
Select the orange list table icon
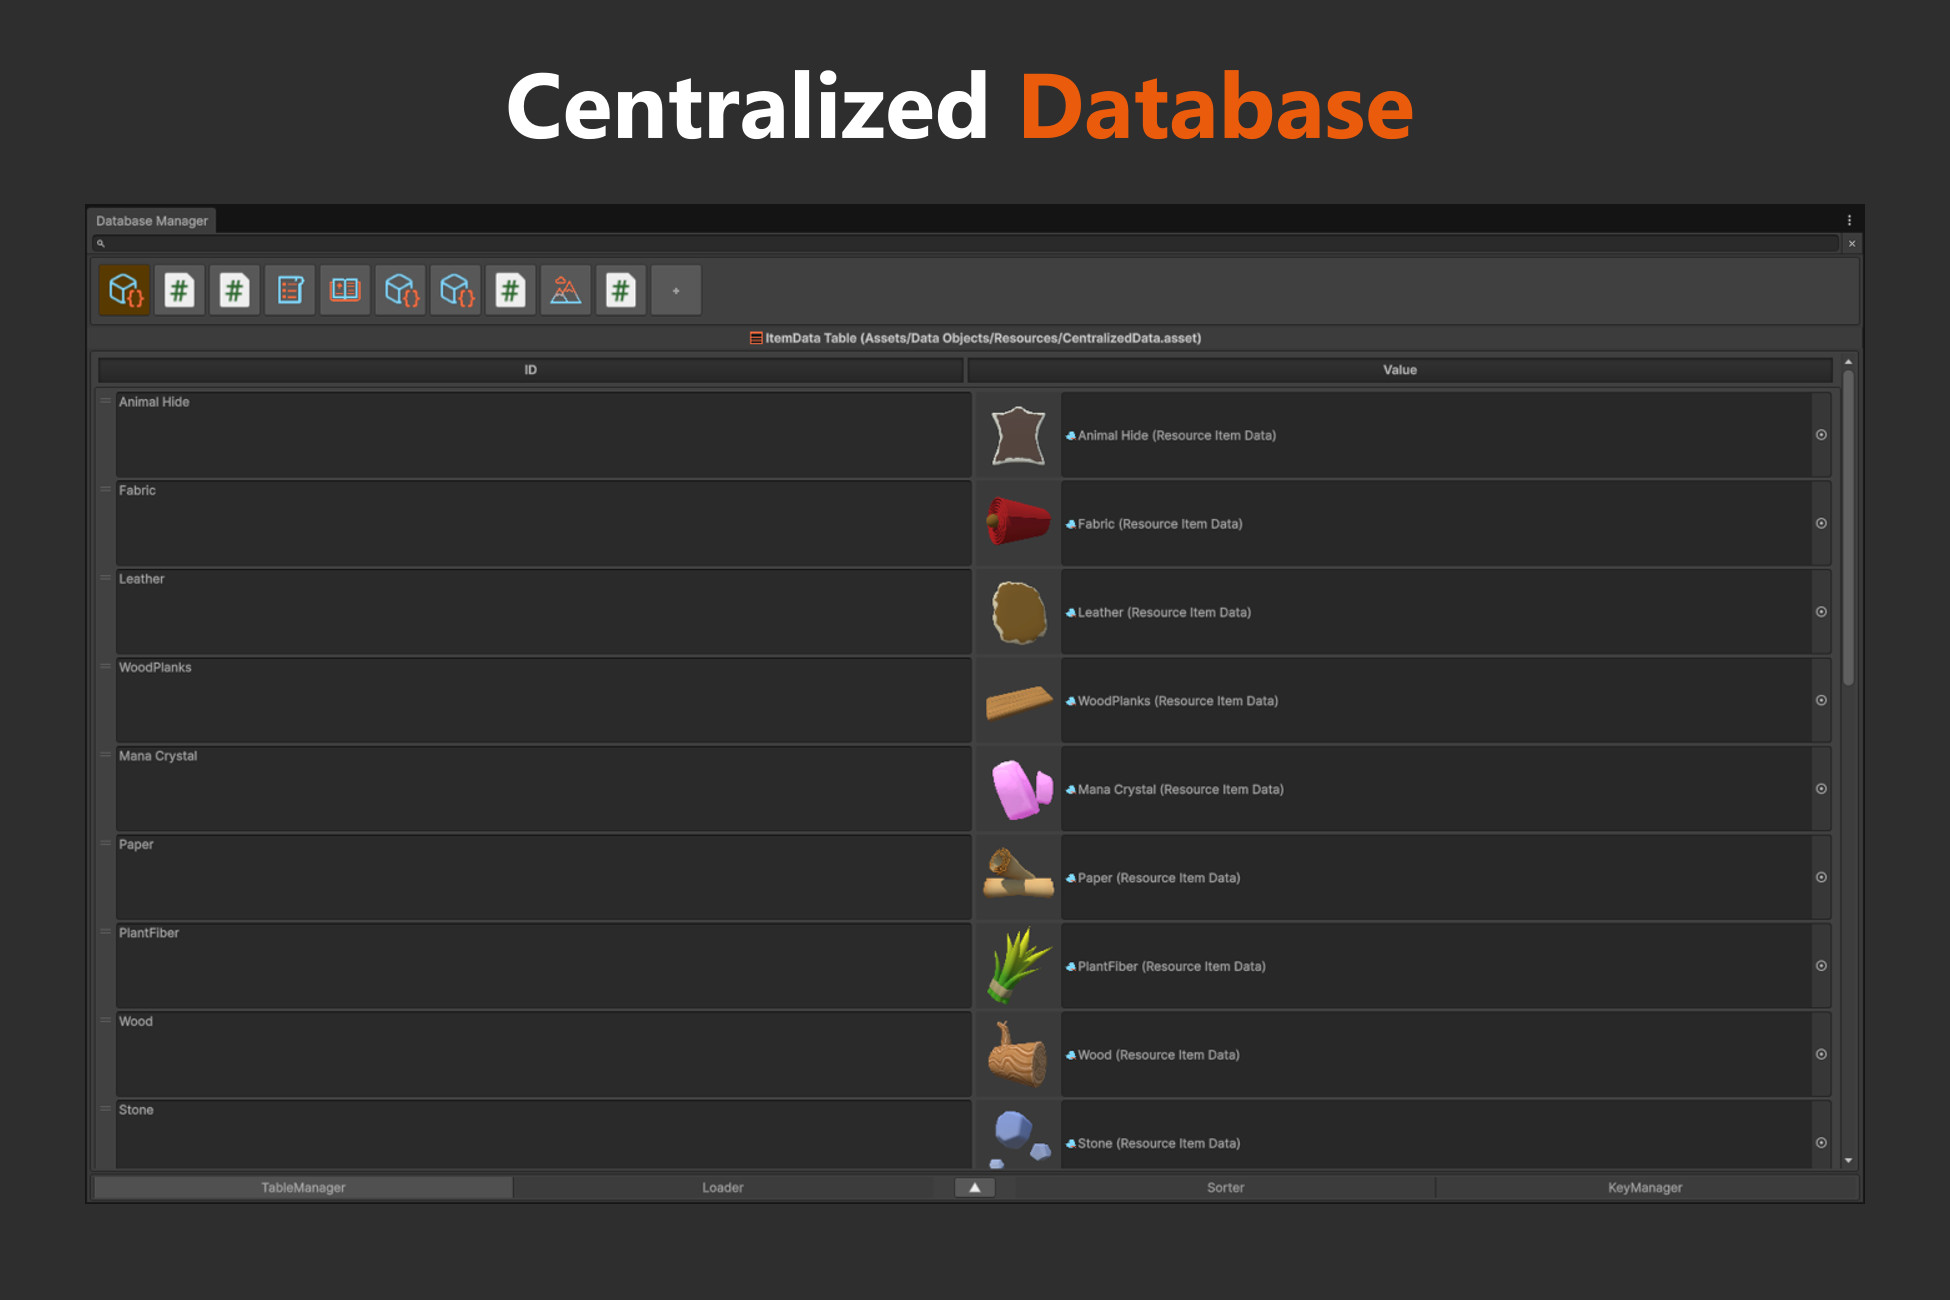(290, 290)
